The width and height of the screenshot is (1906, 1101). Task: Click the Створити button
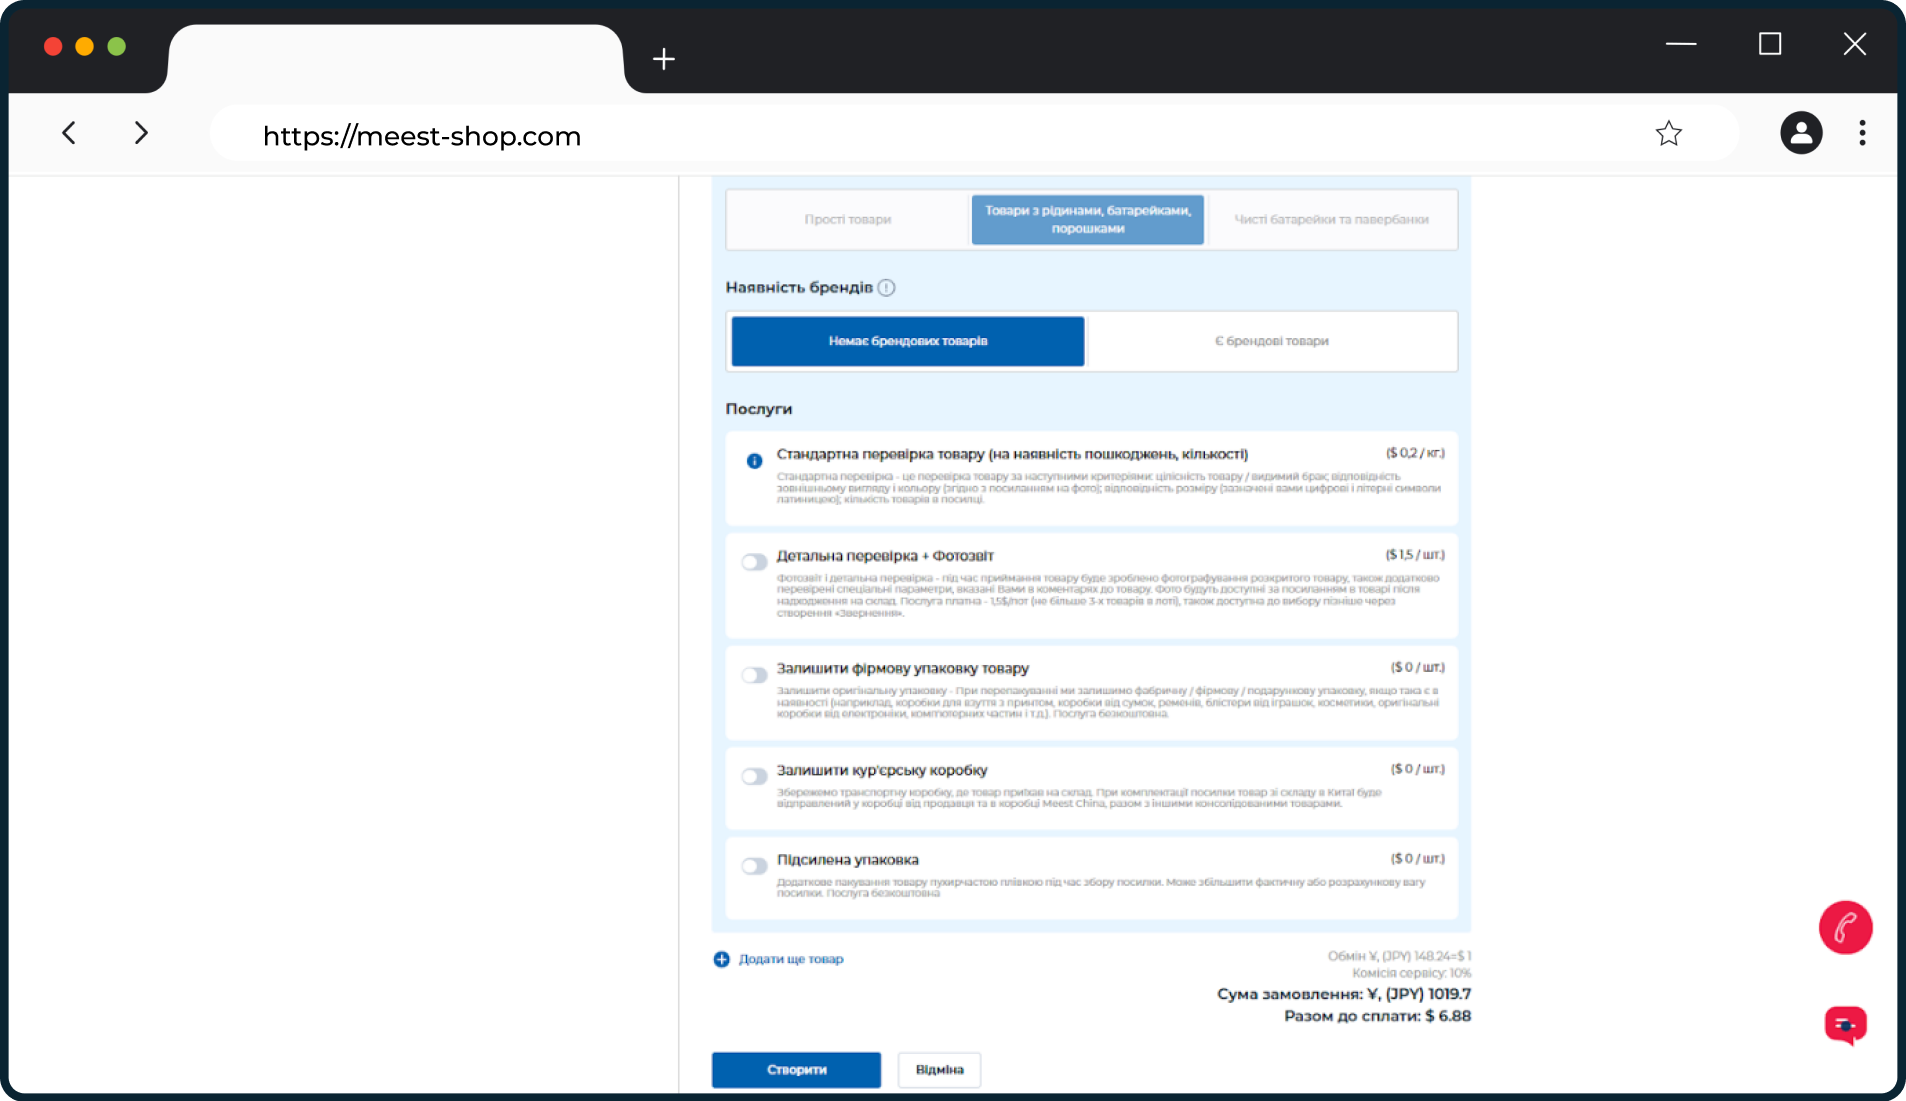796,1070
